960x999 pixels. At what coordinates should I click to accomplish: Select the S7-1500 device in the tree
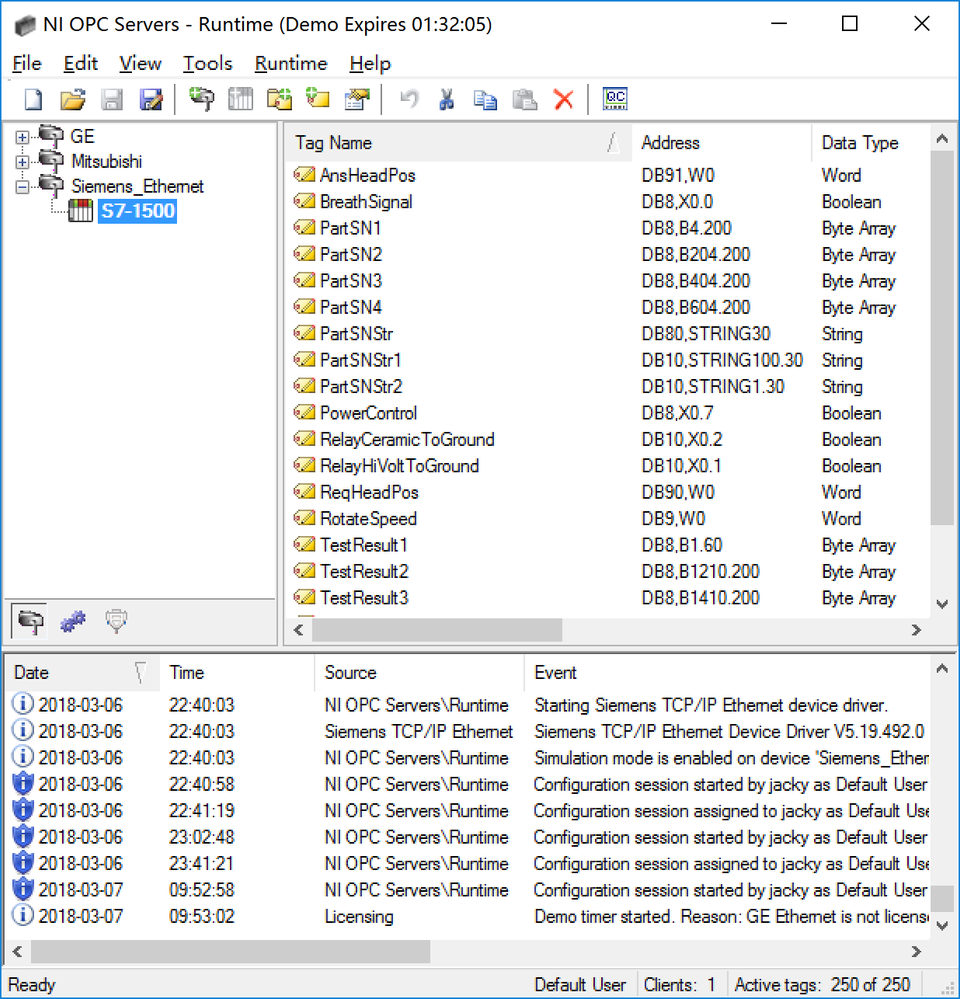(138, 211)
